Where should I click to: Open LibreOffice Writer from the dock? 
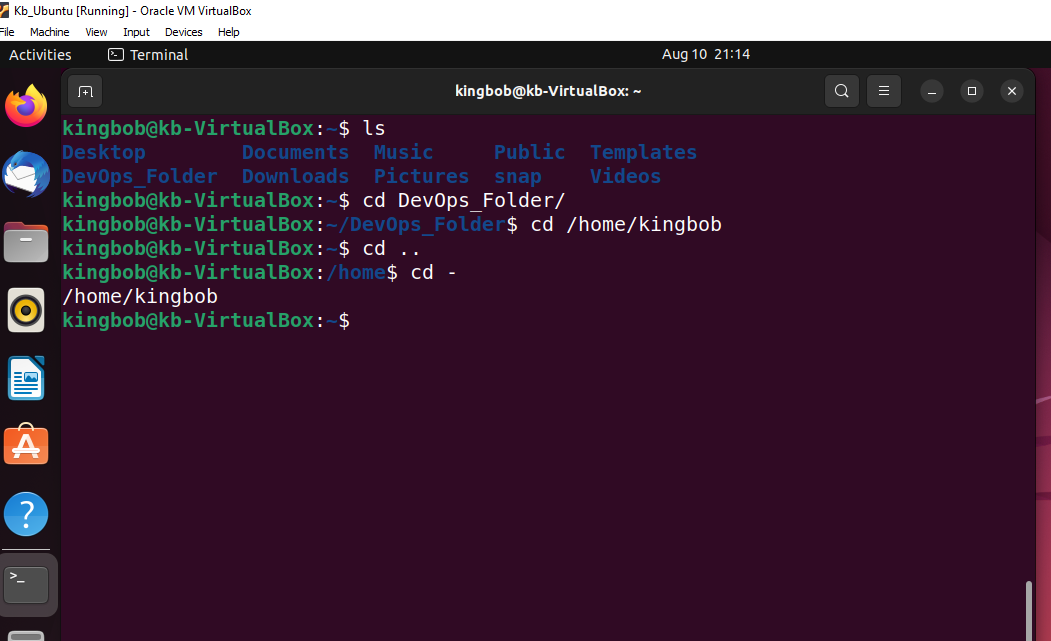pyautogui.click(x=25, y=378)
